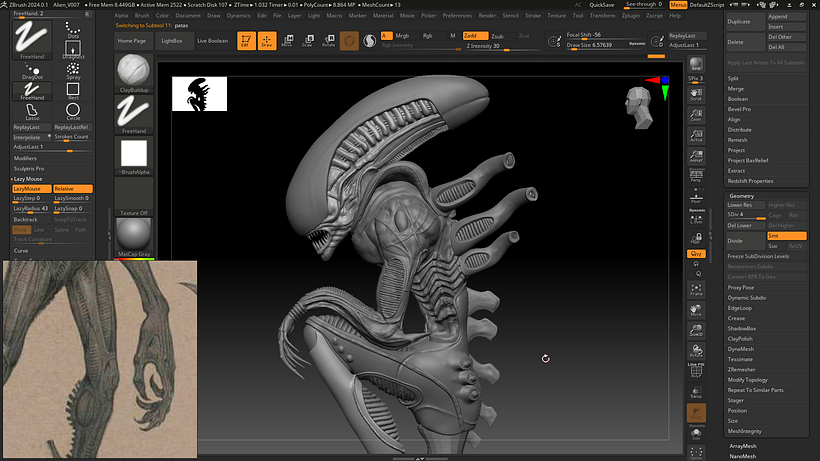The image size is (820, 461).
Task: Enable the Zadd mode
Action: point(475,36)
